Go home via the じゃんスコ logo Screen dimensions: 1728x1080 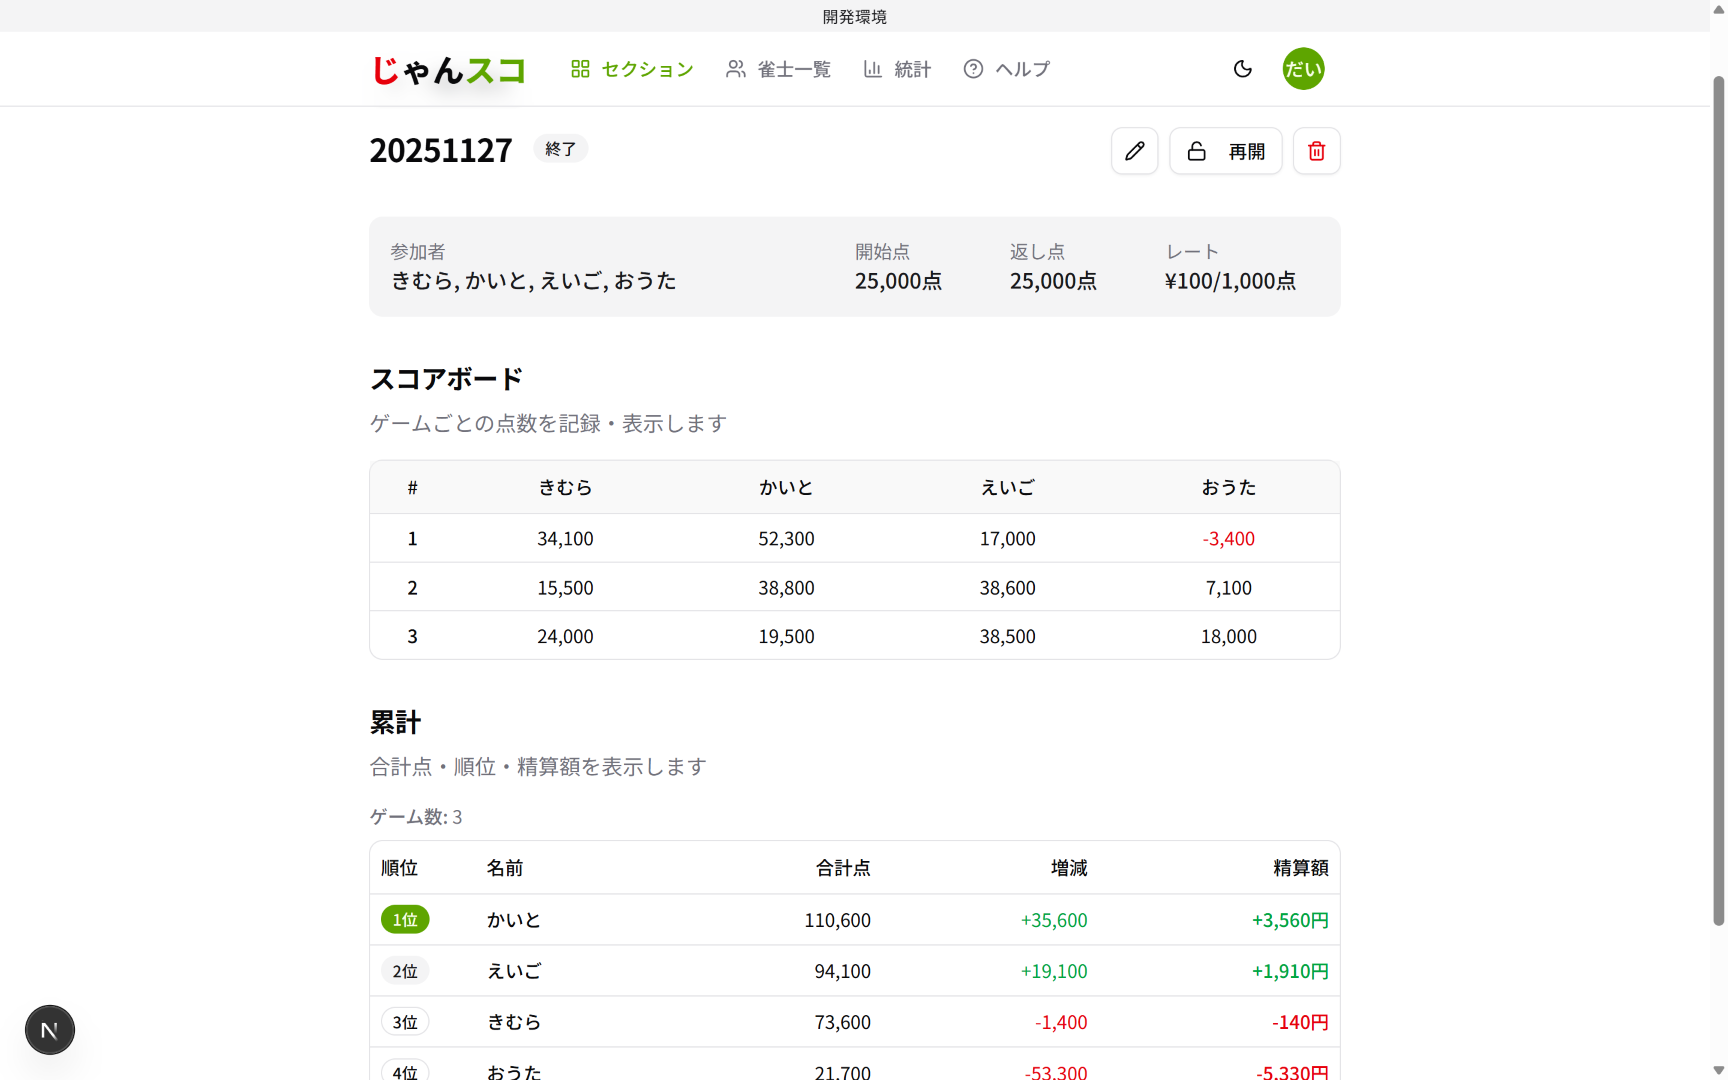448,68
